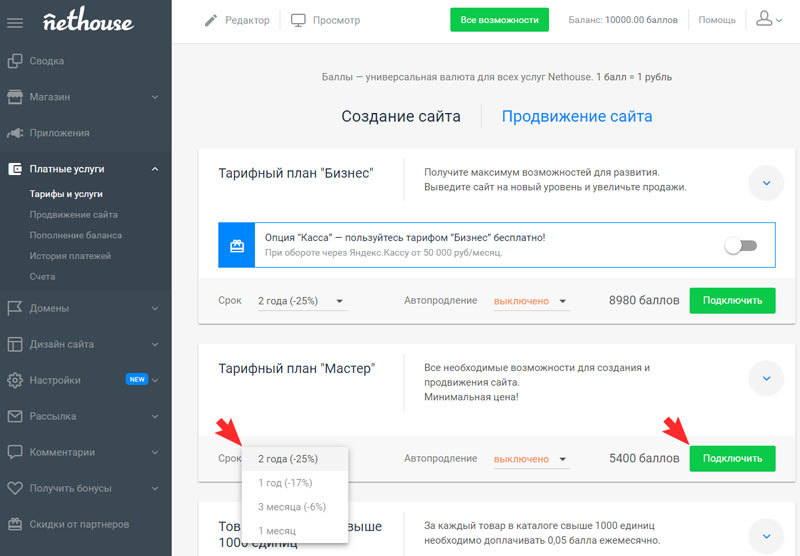Switch to Продвижение сайта tab
Image resolution: width=800 pixels, height=556 pixels.
coord(577,116)
